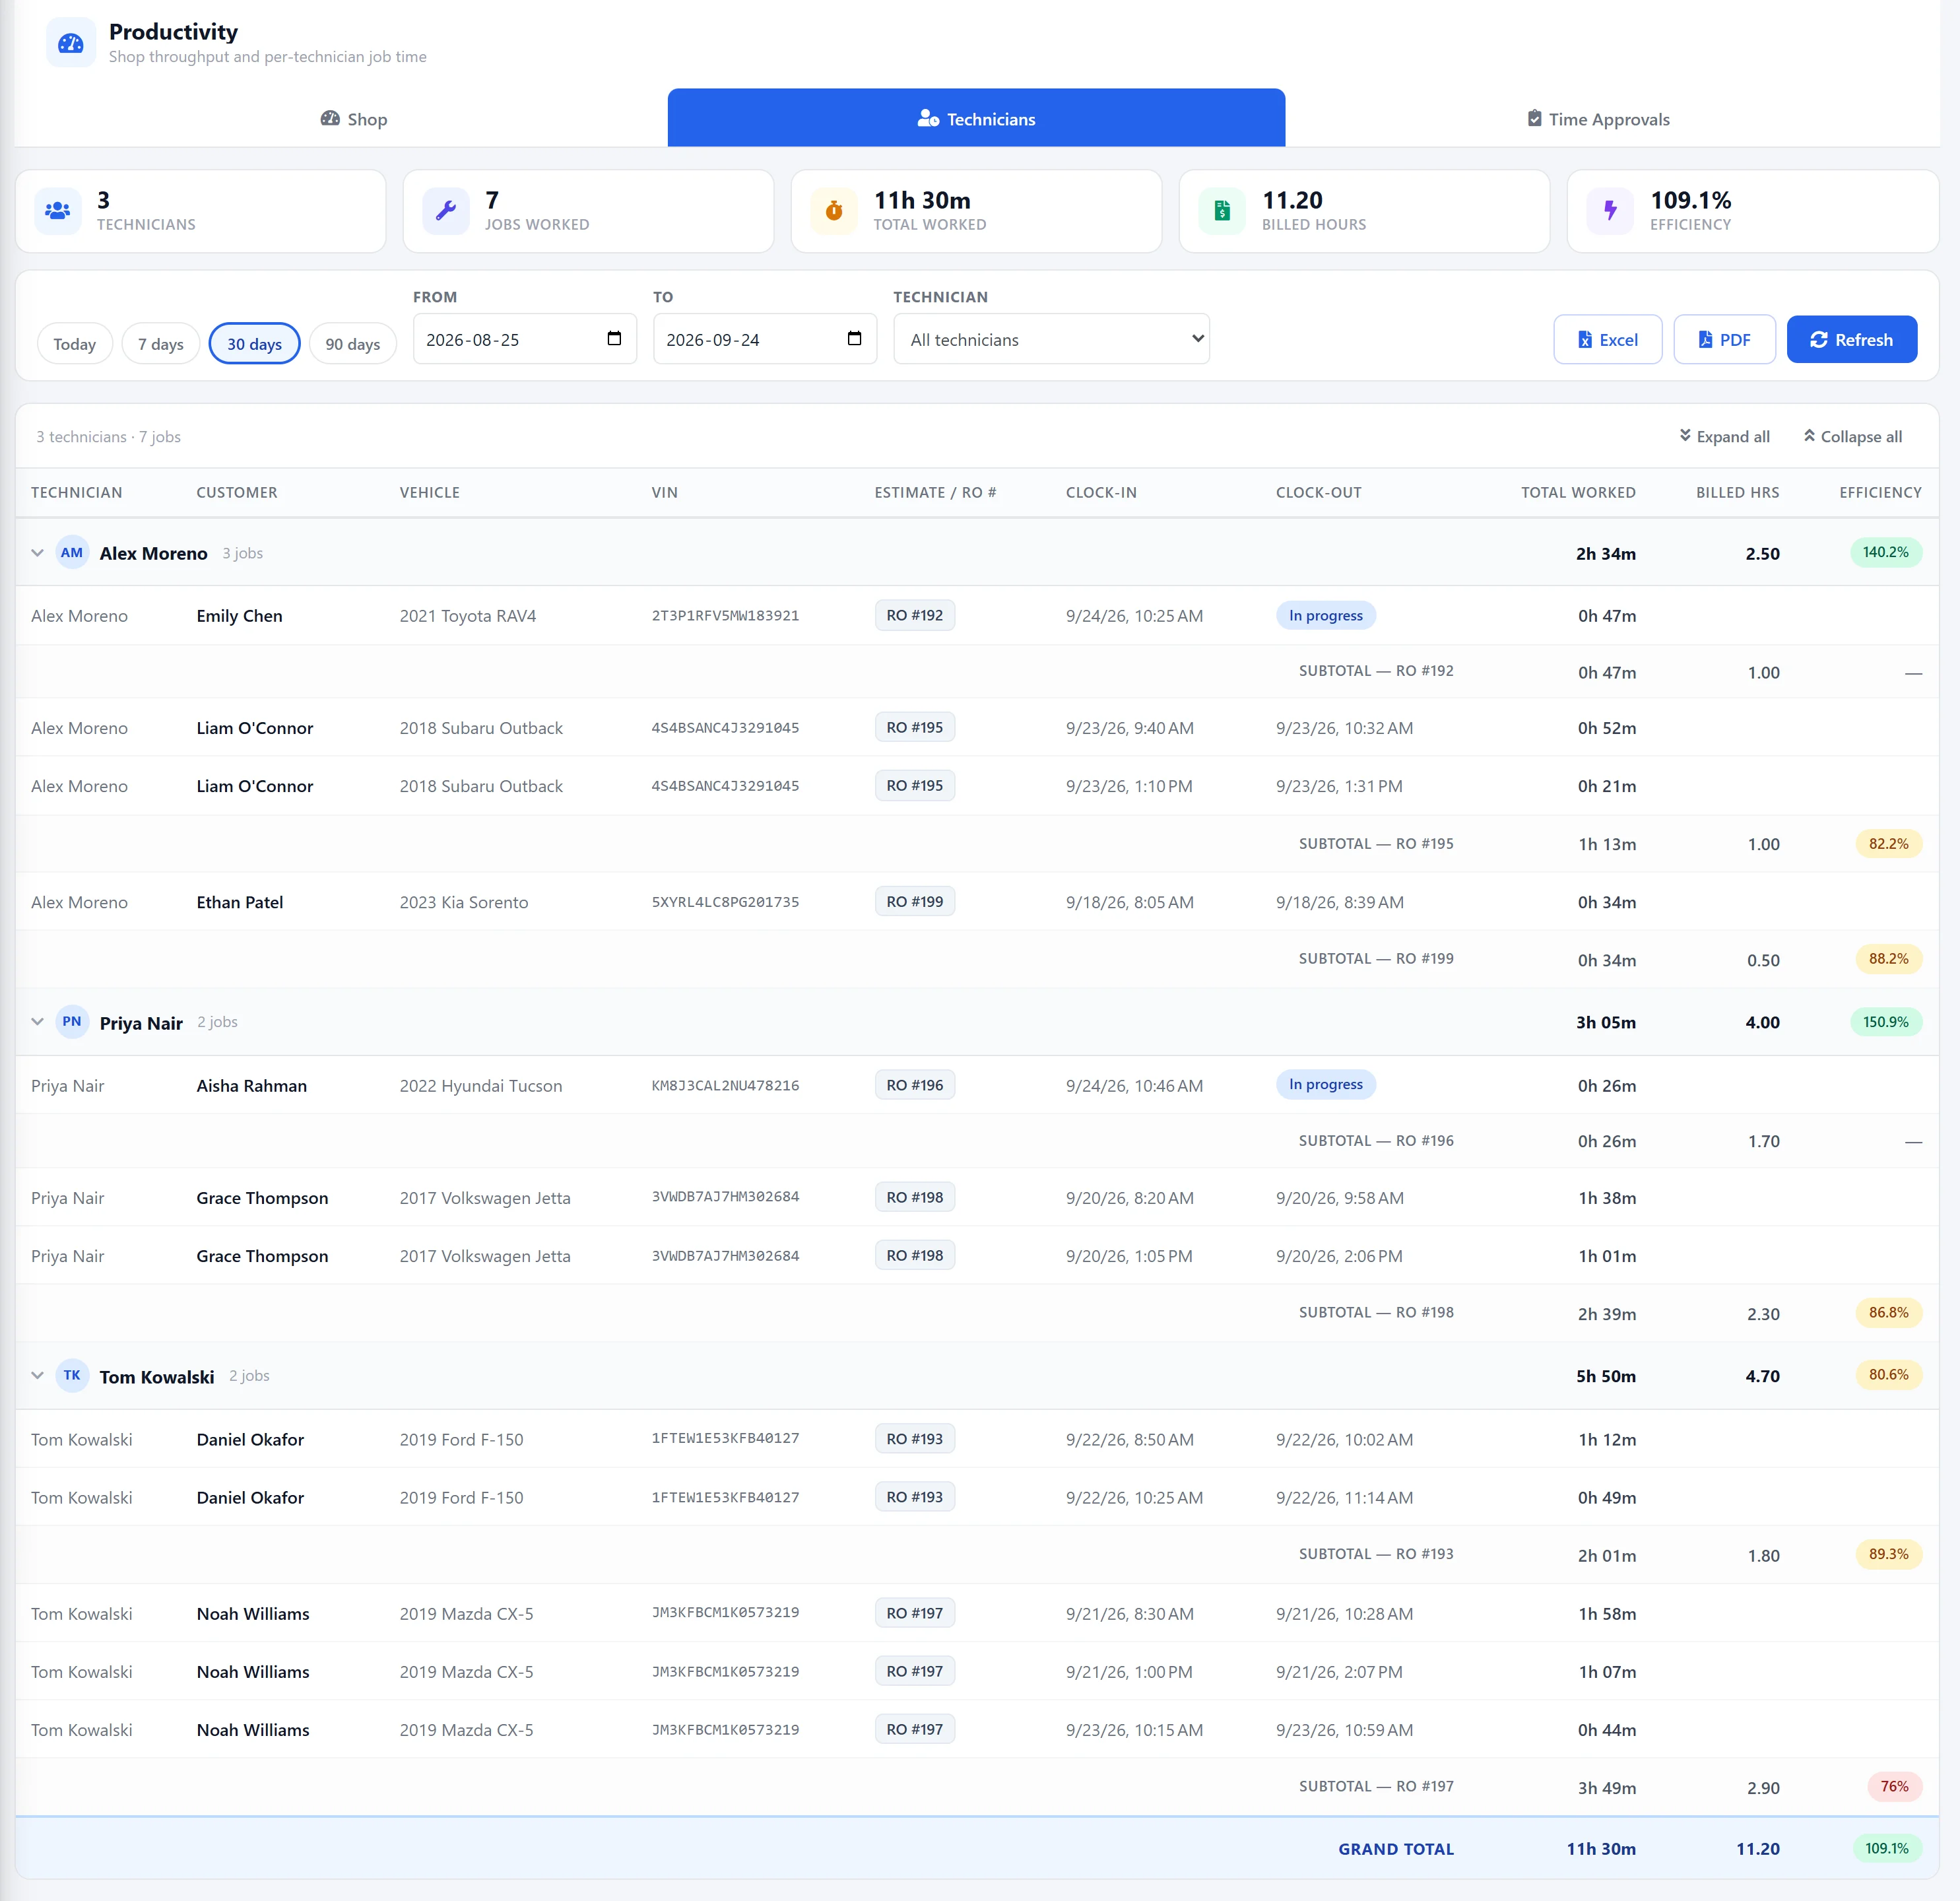The height and width of the screenshot is (1901, 1960).
Task: Click SUBTOTAL — RO #193 label
Action: click(x=1376, y=1554)
